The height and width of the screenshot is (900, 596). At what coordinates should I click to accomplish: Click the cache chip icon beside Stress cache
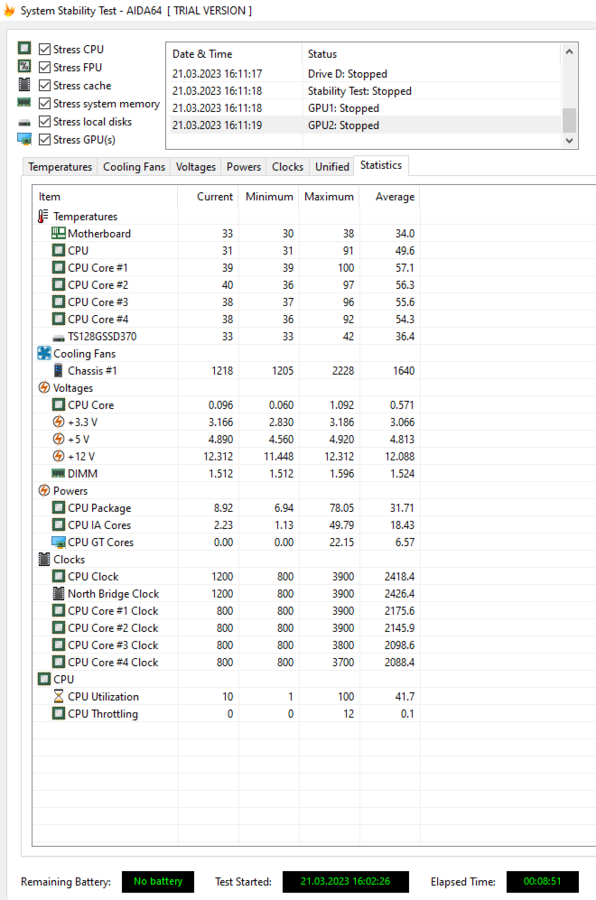(24, 84)
